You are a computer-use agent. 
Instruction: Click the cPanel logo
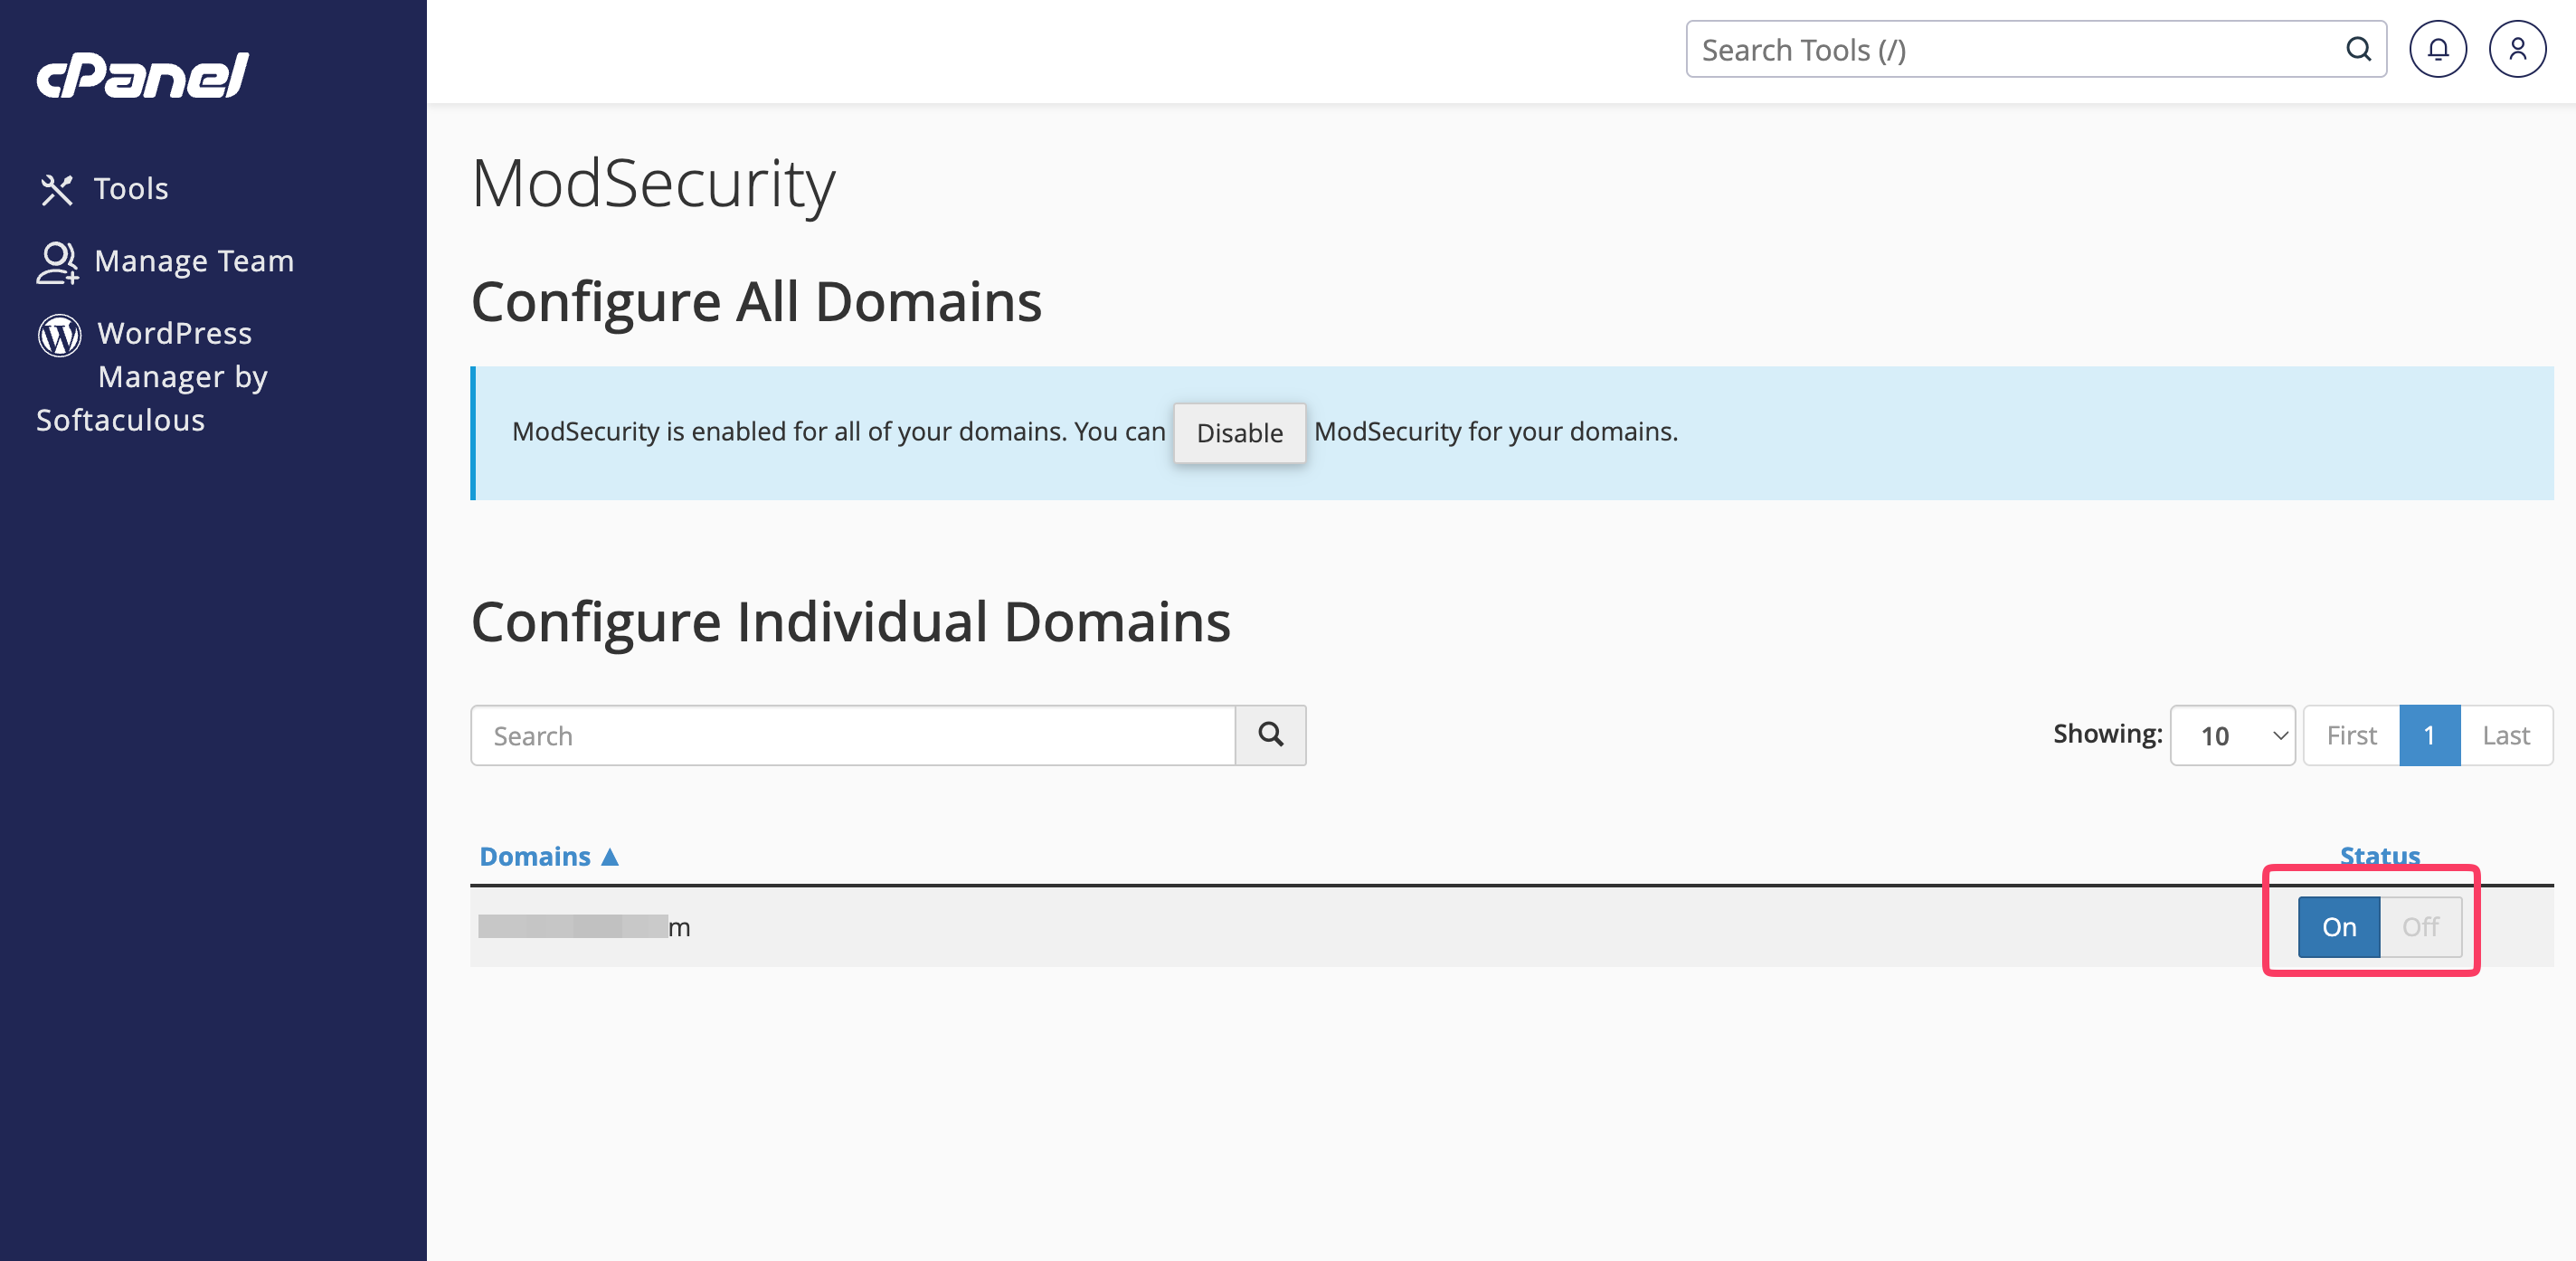(143, 75)
